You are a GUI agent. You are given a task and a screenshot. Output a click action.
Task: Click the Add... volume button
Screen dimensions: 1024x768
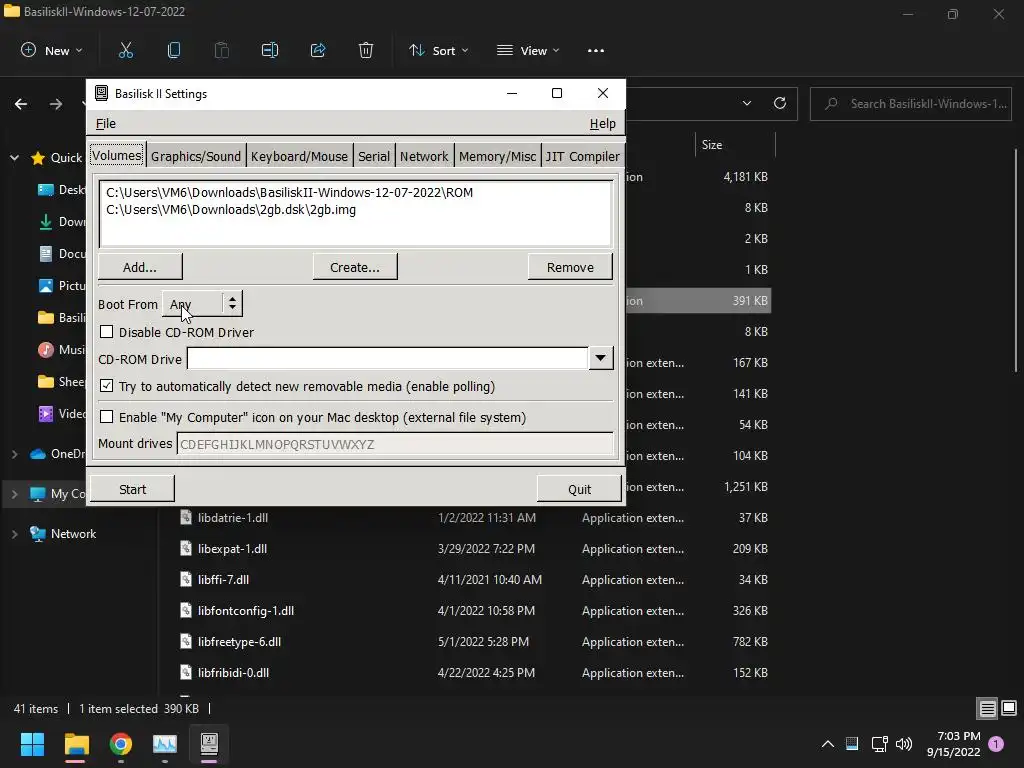(140, 267)
